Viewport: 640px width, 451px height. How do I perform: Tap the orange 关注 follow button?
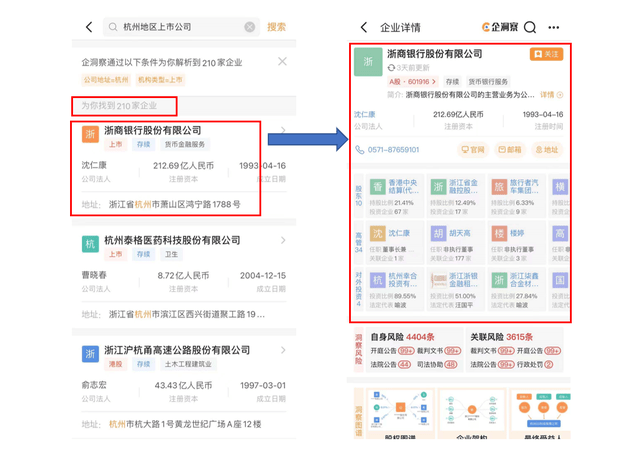546,54
